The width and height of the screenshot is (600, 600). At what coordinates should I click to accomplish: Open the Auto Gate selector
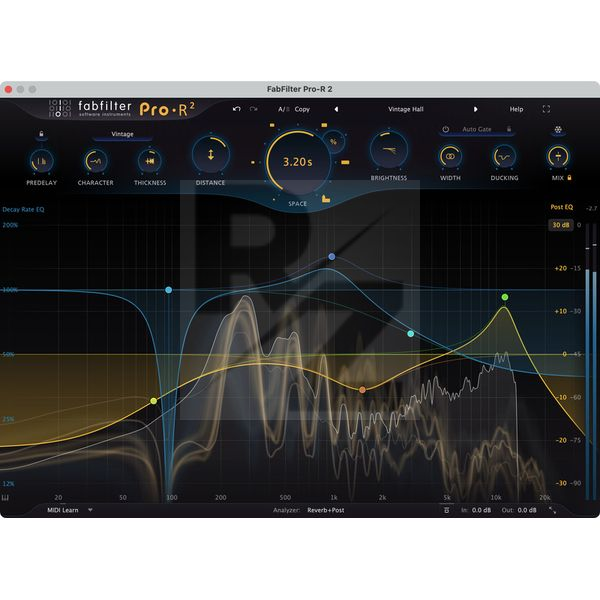[x=476, y=129]
